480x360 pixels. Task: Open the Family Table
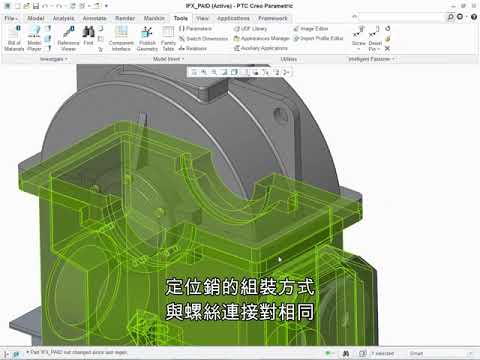(x=168, y=38)
